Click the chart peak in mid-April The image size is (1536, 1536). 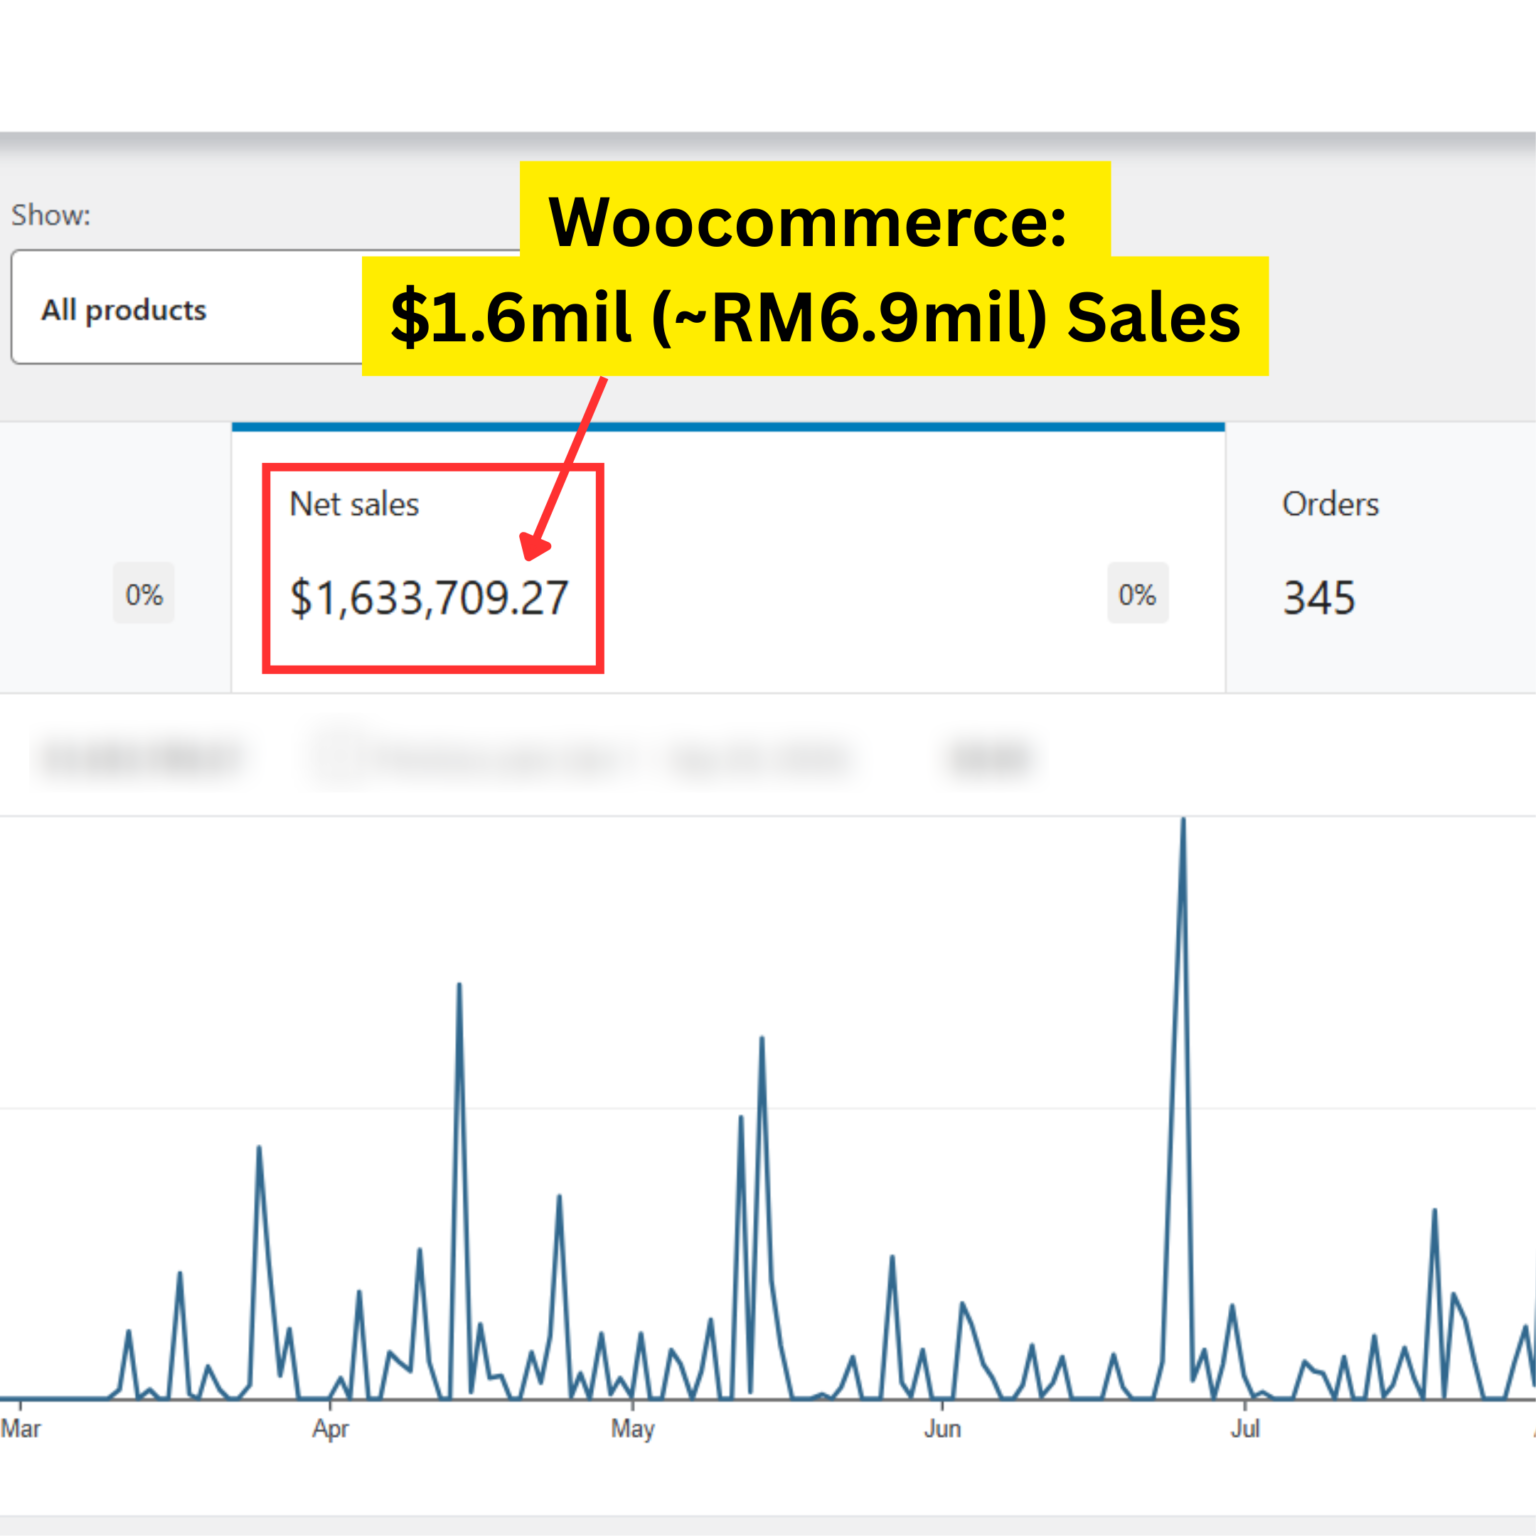coord(459,987)
